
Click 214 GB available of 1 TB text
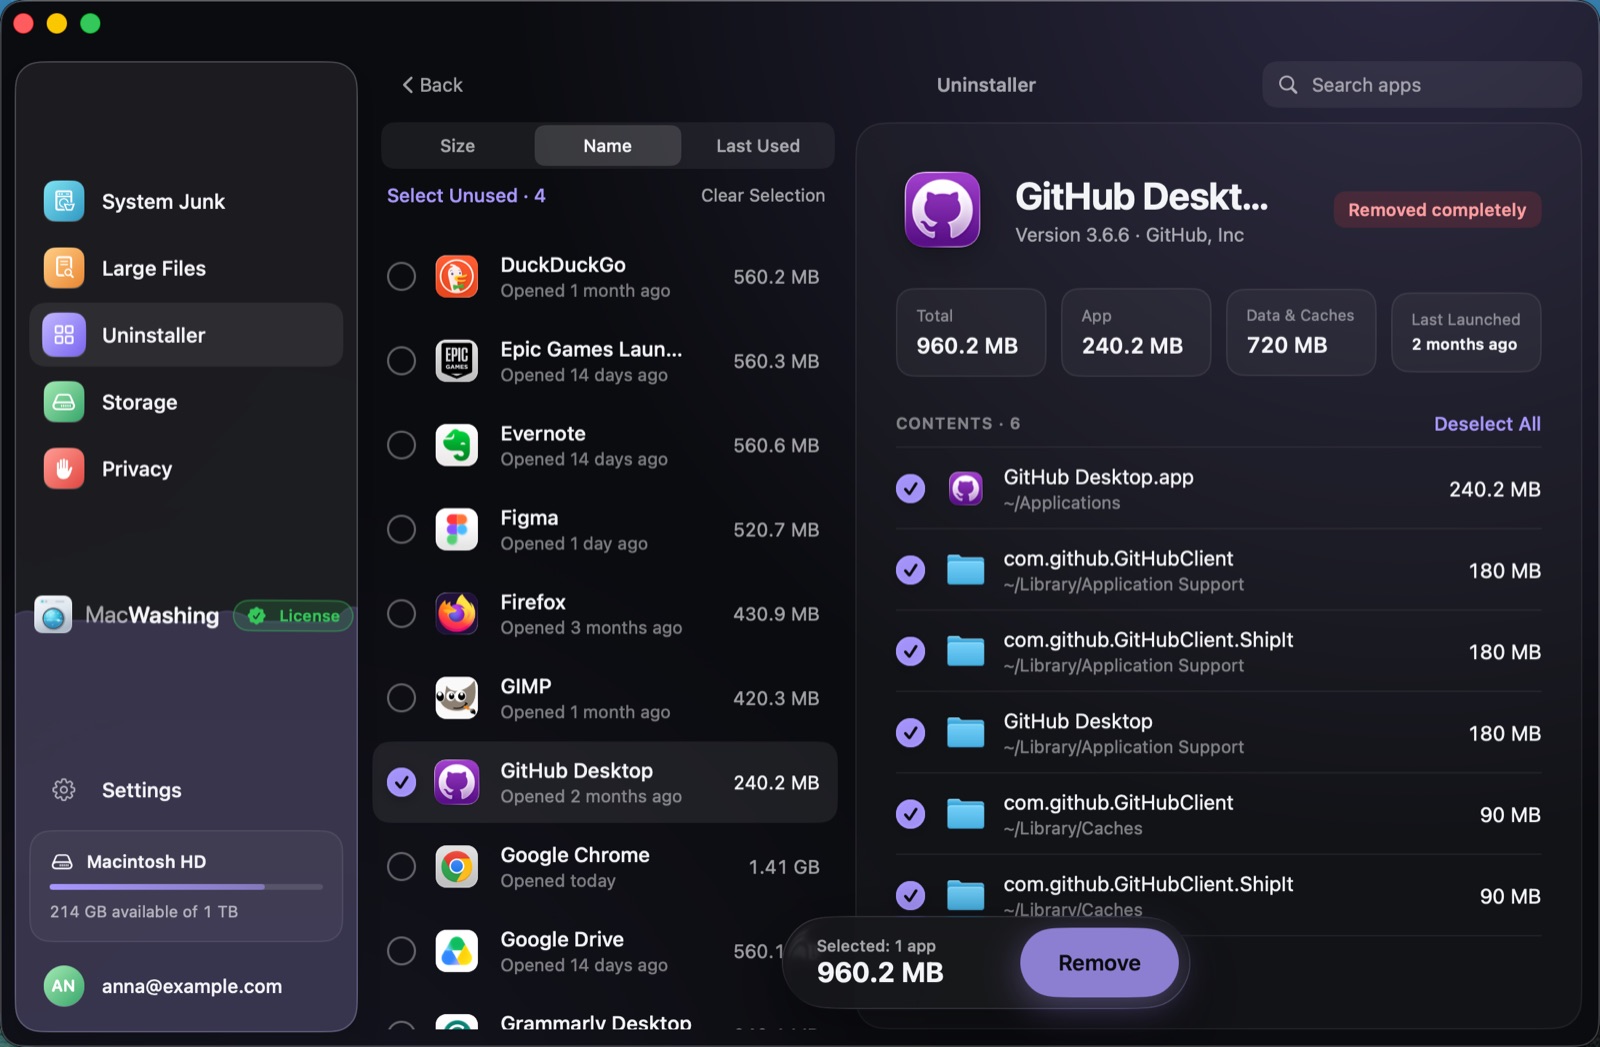144,912
